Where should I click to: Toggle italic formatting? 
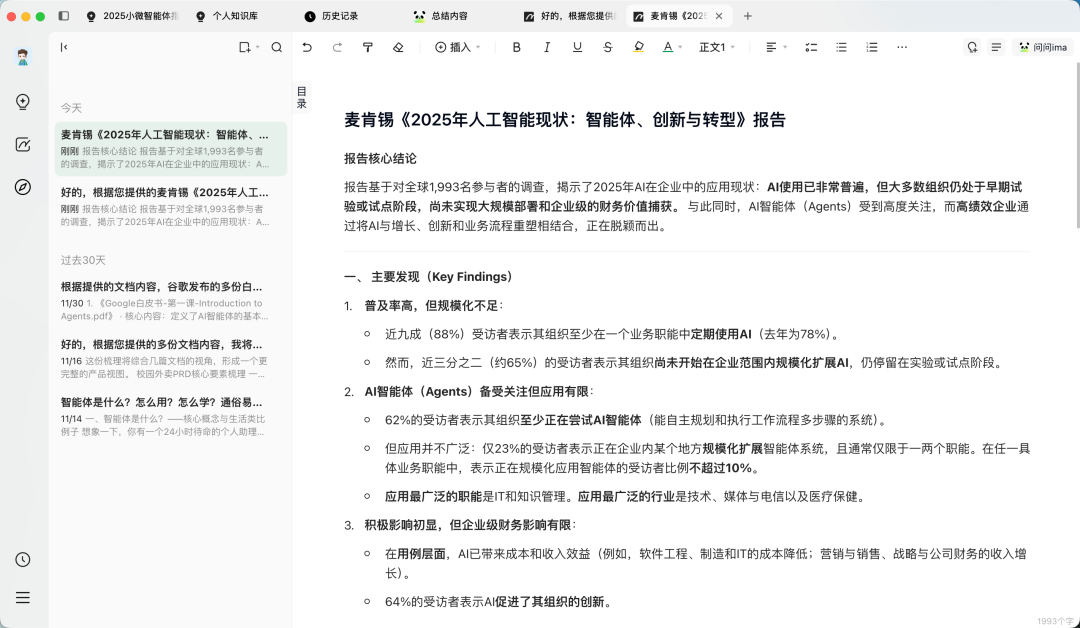pyautogui.click(x=547, y=47)
